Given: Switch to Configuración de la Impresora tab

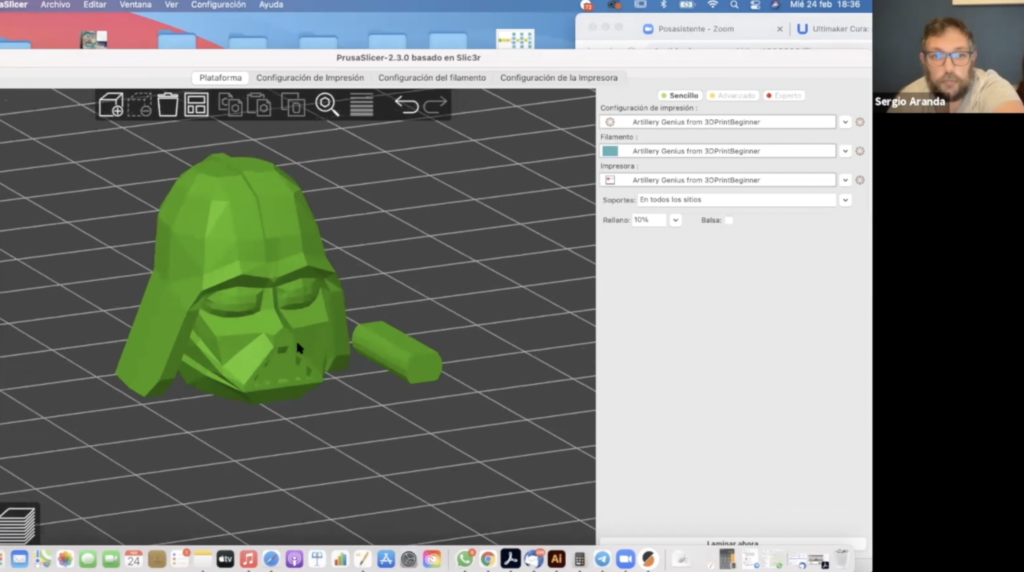Looking at the screenshot, I should pyautogui.click(x=558, y=78).
